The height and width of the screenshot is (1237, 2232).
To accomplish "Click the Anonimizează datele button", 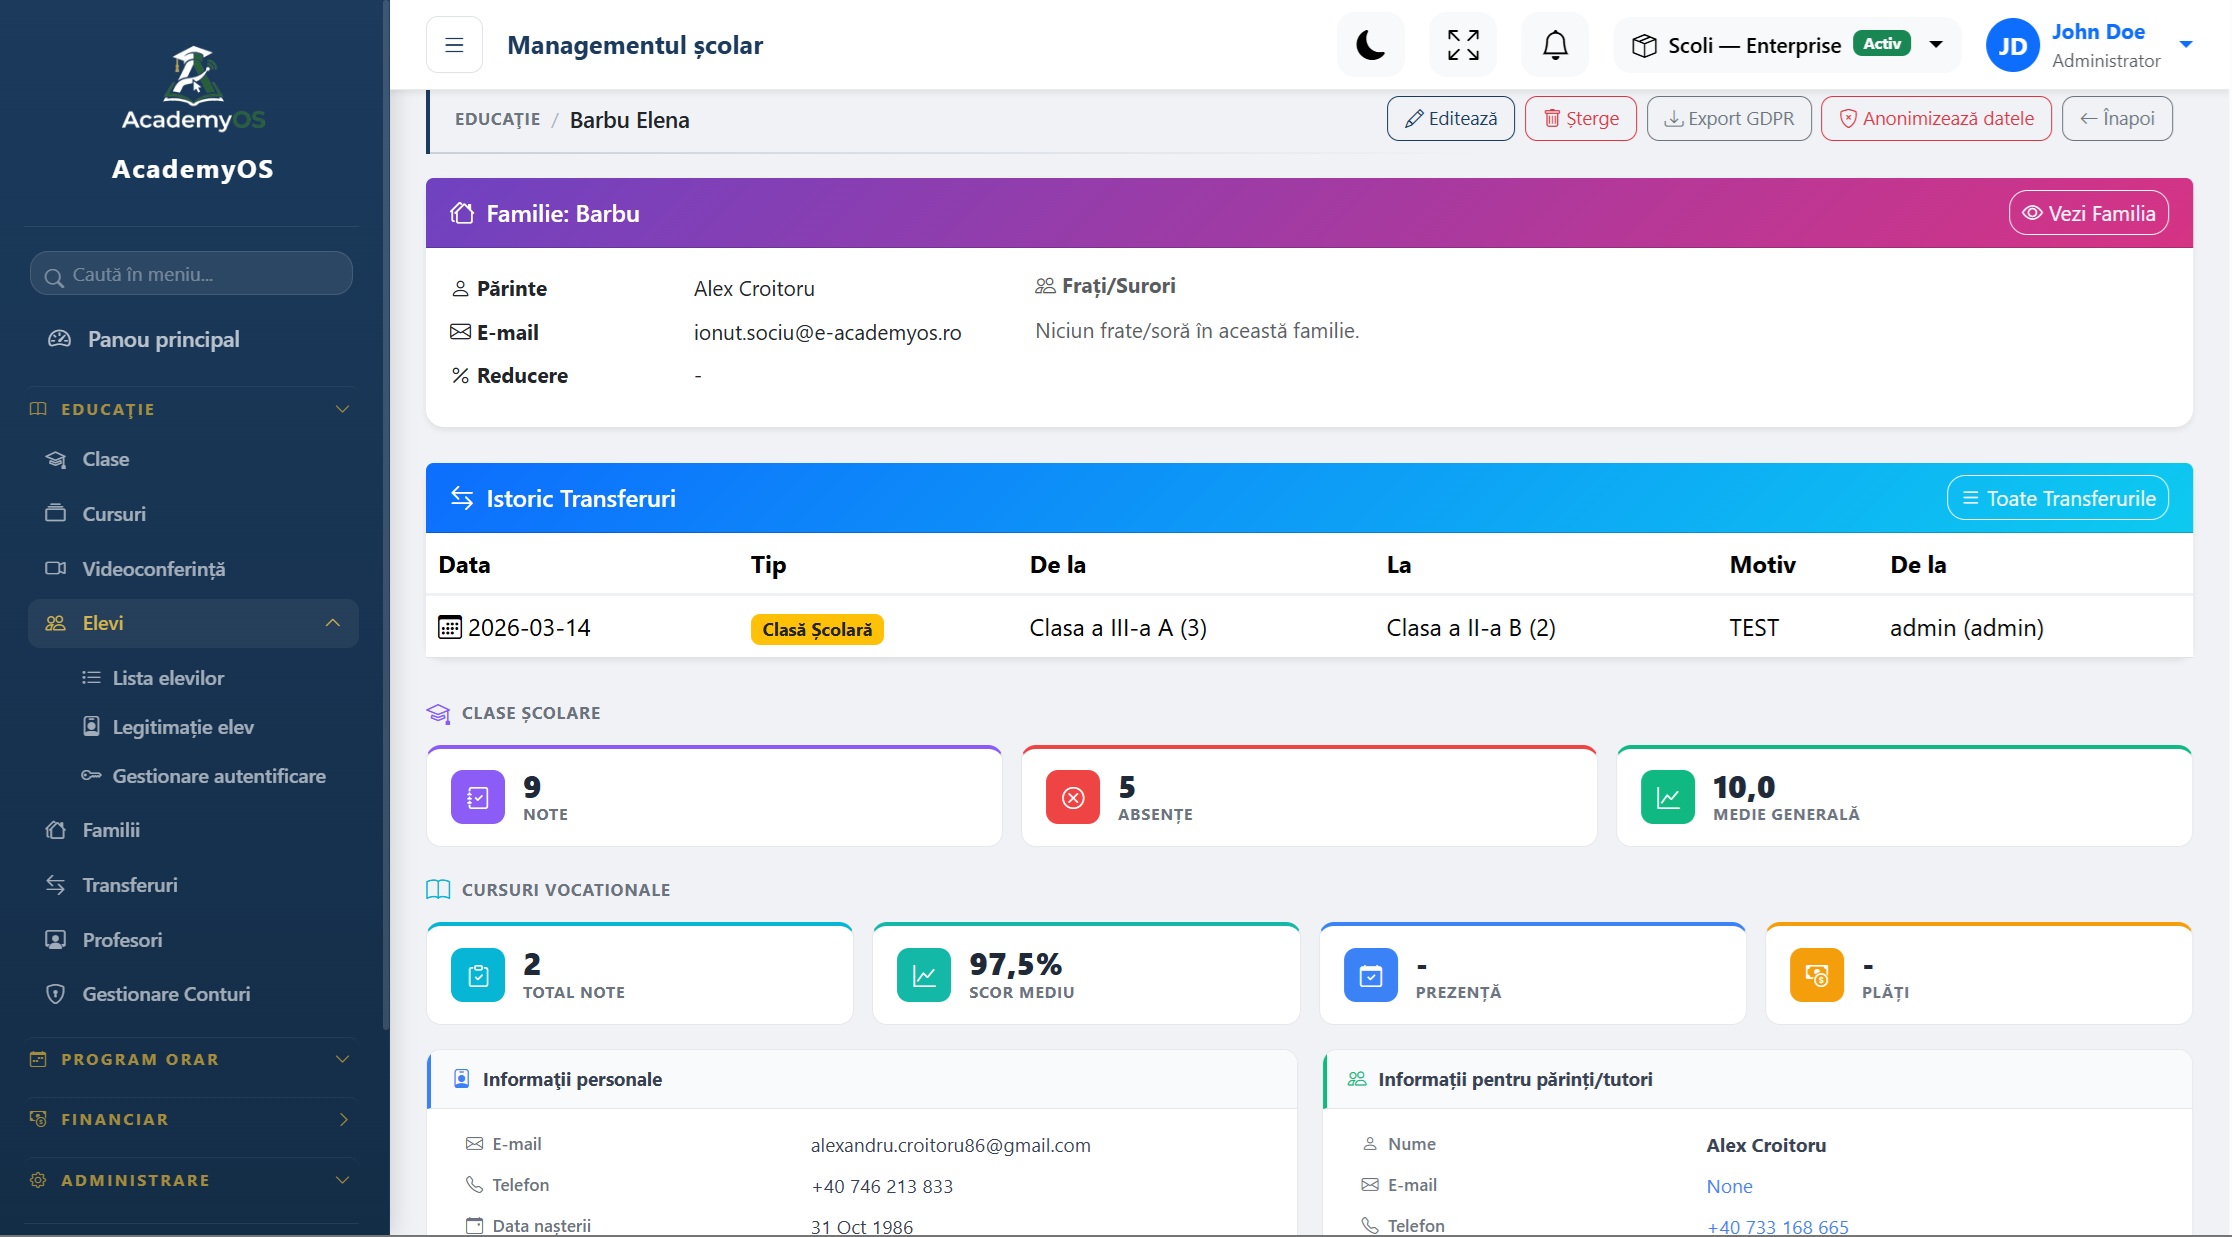I will 1936,118.
